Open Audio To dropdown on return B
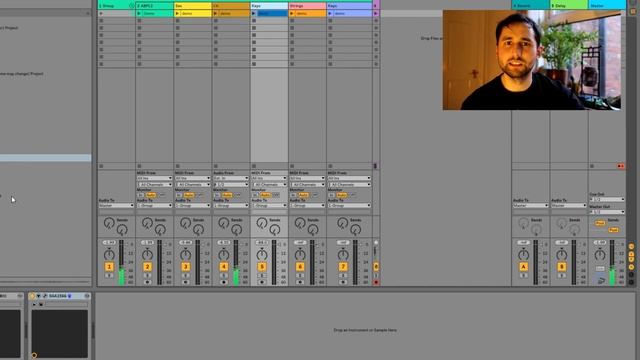Image resolution: width=640 pixels, height=360 pixels. pyautogui.click(x=569, y=206)
